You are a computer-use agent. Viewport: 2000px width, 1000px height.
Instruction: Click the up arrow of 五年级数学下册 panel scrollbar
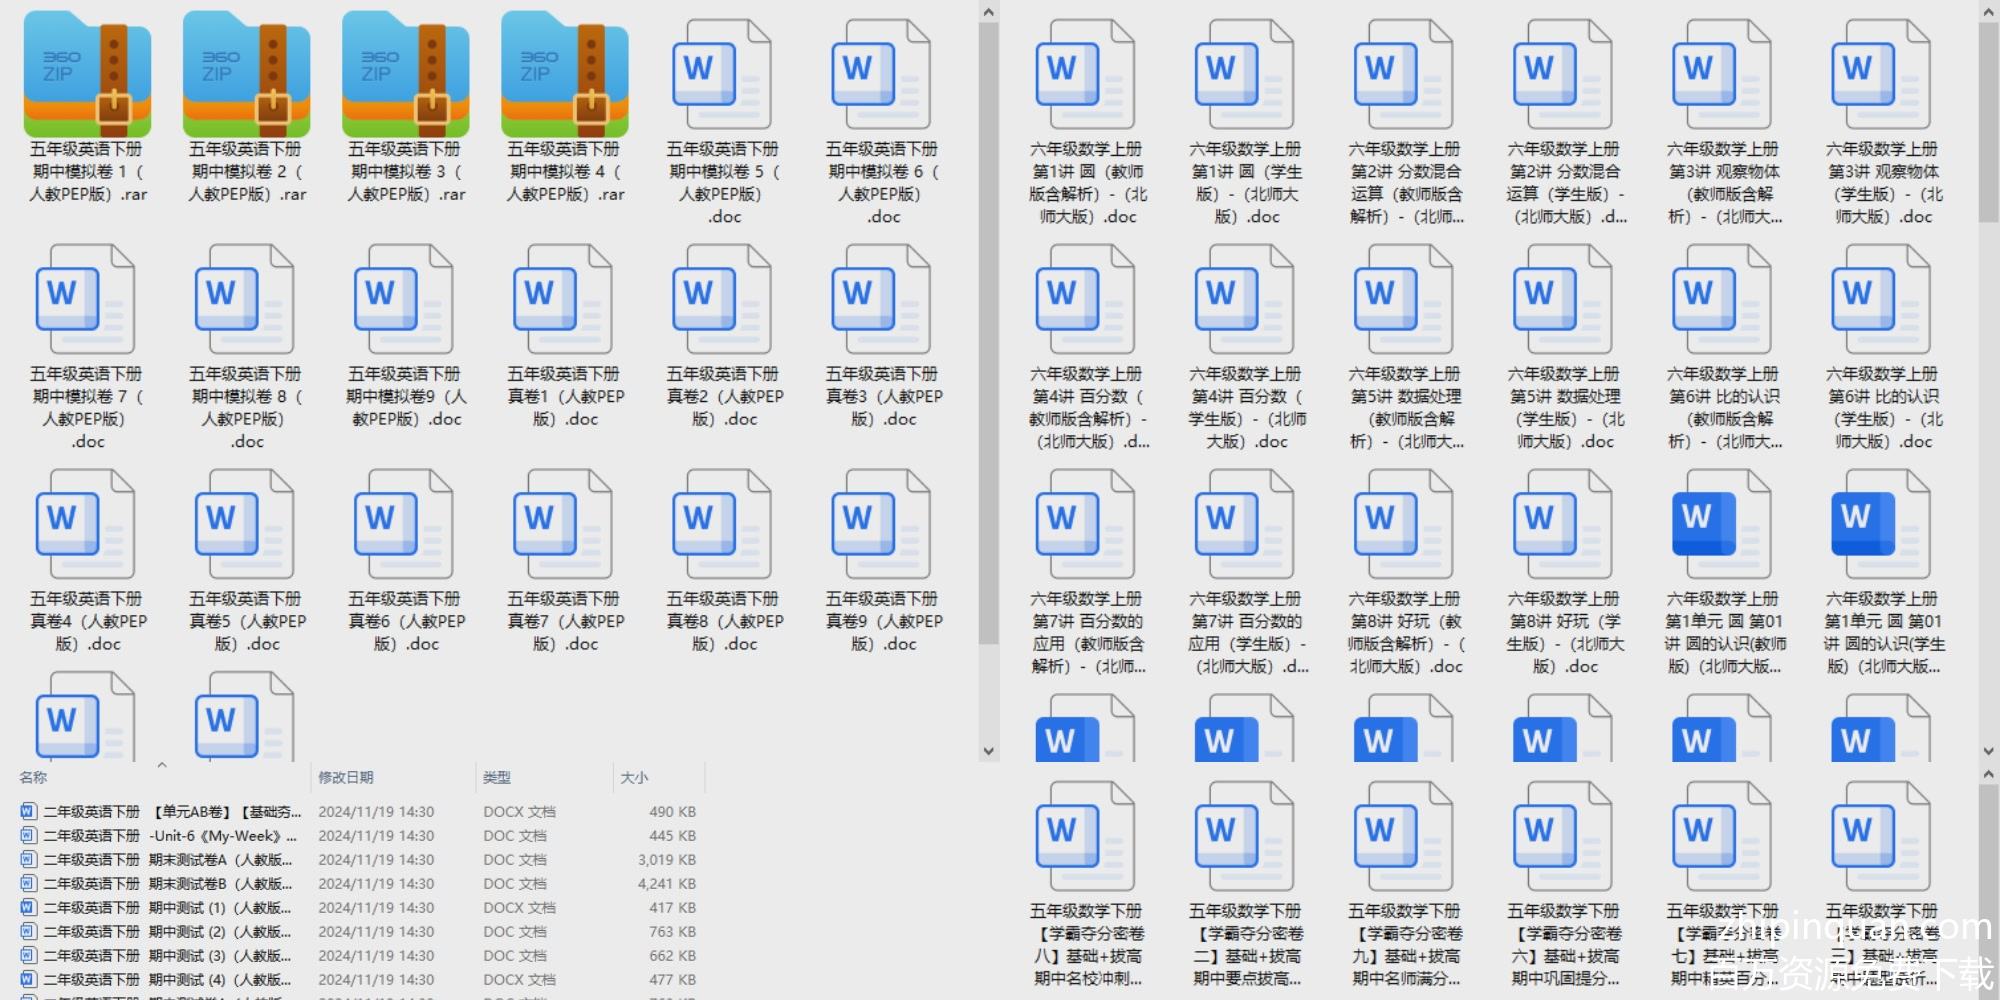click(x=1989, y=774)
